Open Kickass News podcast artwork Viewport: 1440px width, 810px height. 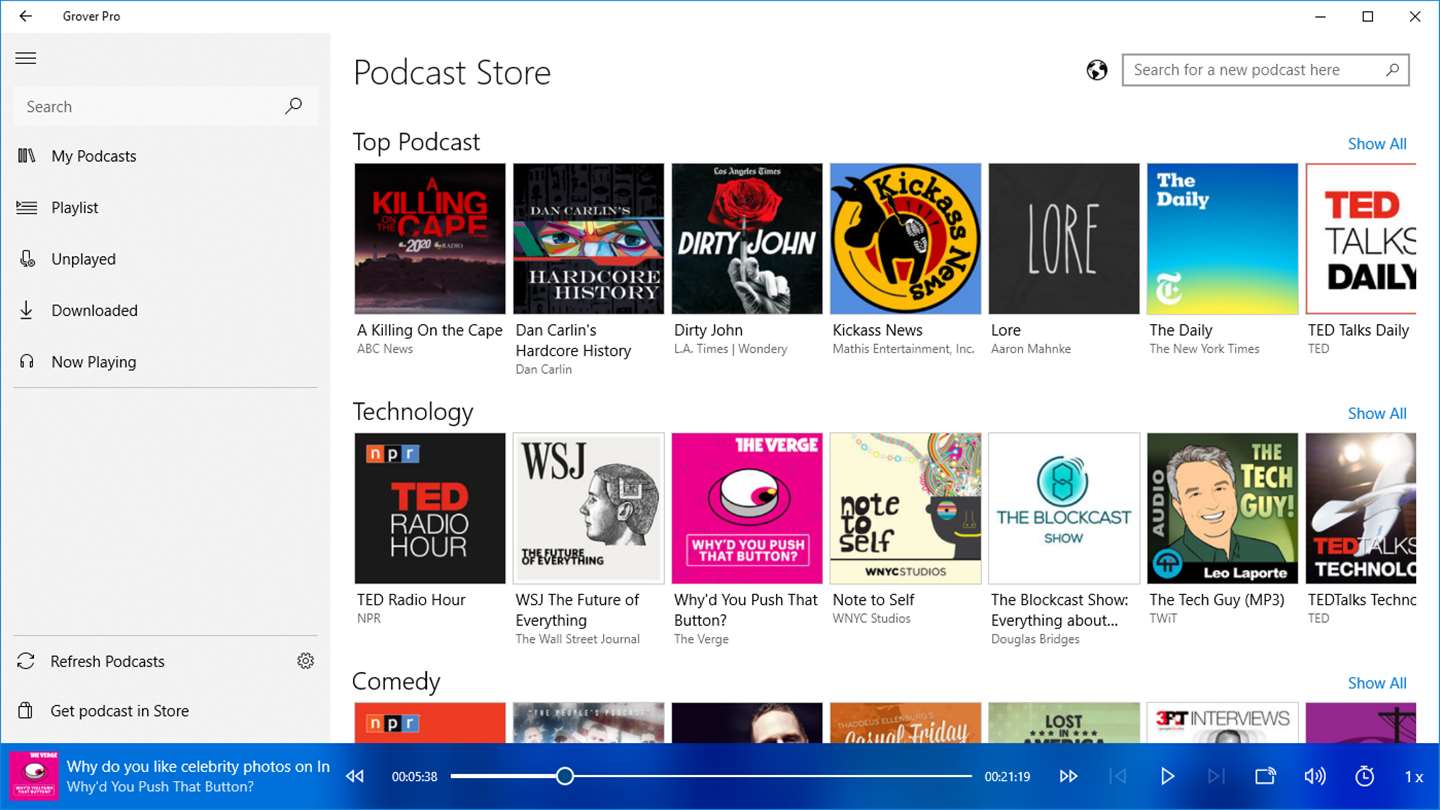pyautogui.click(x=905, y=239)
